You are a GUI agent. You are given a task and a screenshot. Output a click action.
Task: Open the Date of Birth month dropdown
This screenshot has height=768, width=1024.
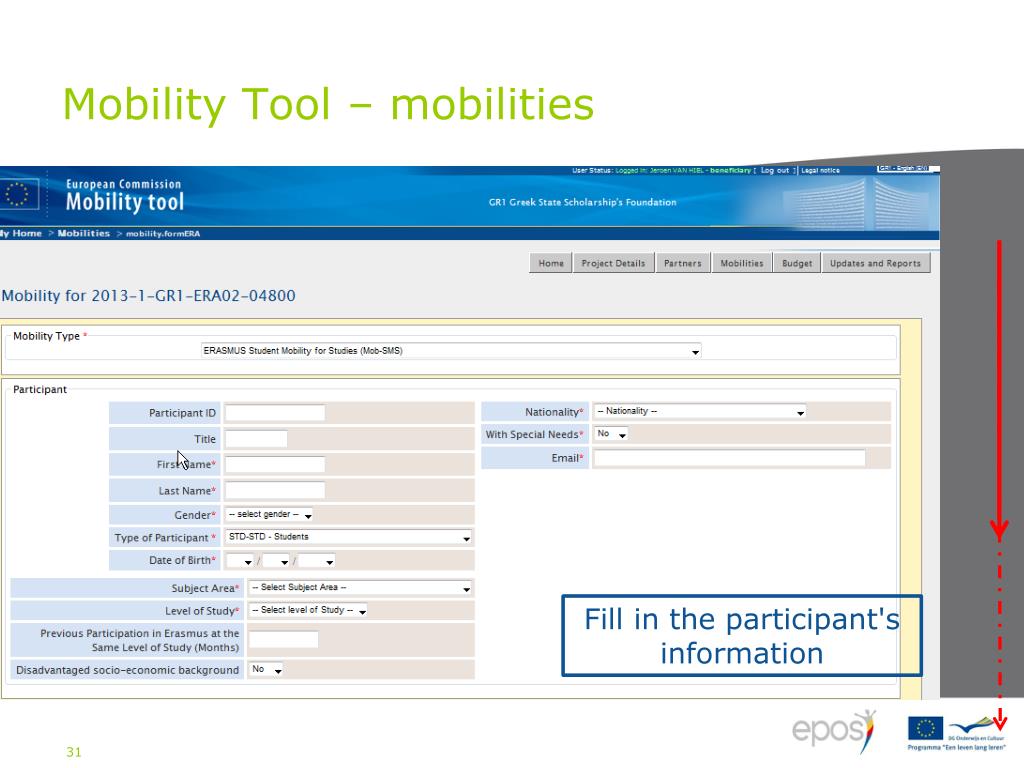(x=276, y=561)
